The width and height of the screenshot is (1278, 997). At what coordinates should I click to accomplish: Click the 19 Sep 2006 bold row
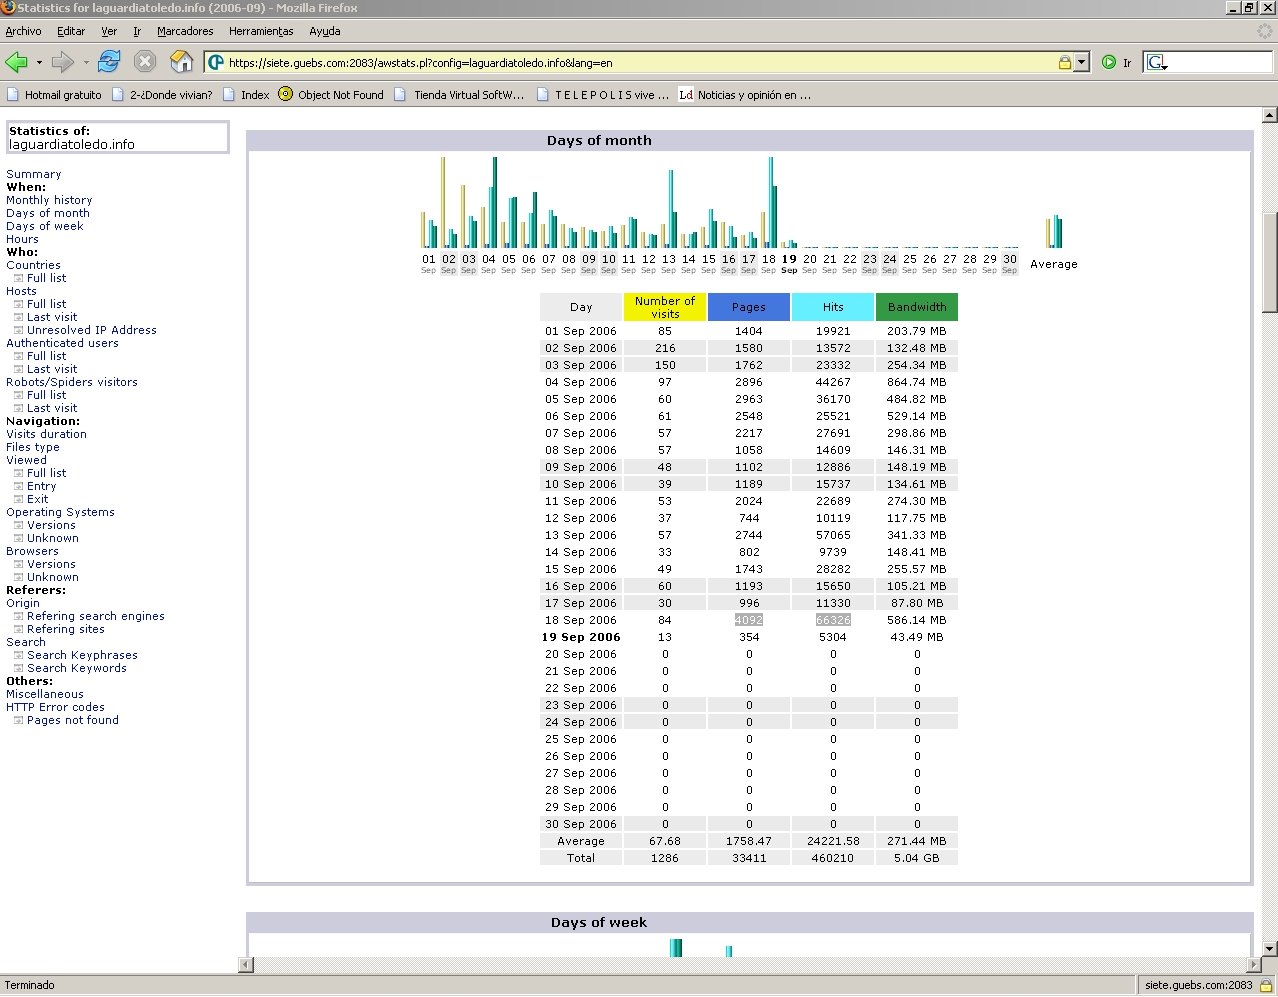(581, 637)
